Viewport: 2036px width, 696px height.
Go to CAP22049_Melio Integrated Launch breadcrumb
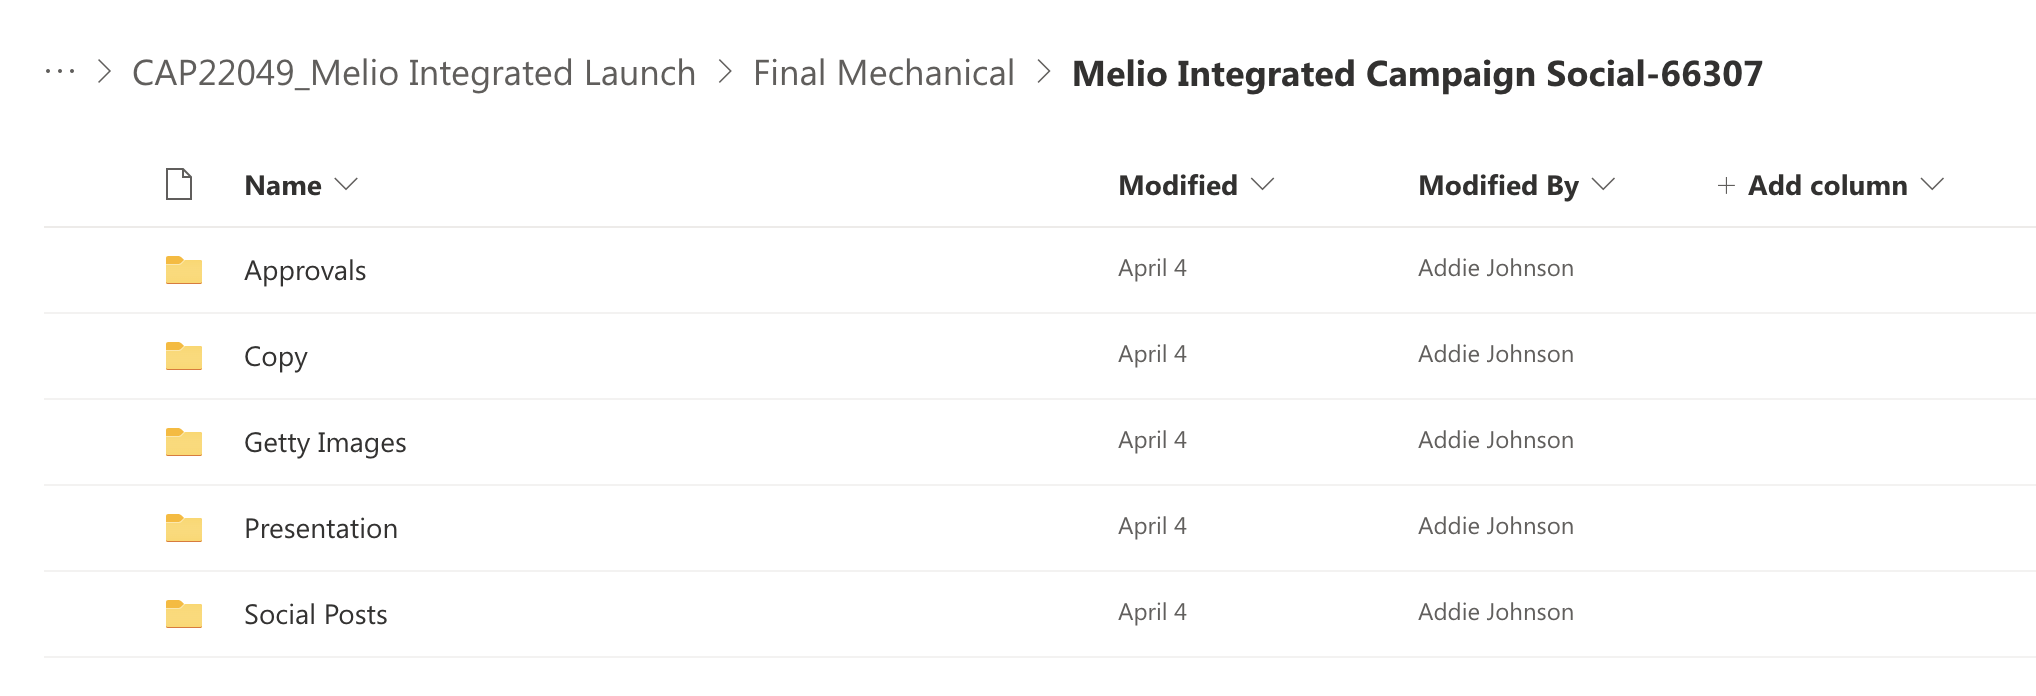413,73
